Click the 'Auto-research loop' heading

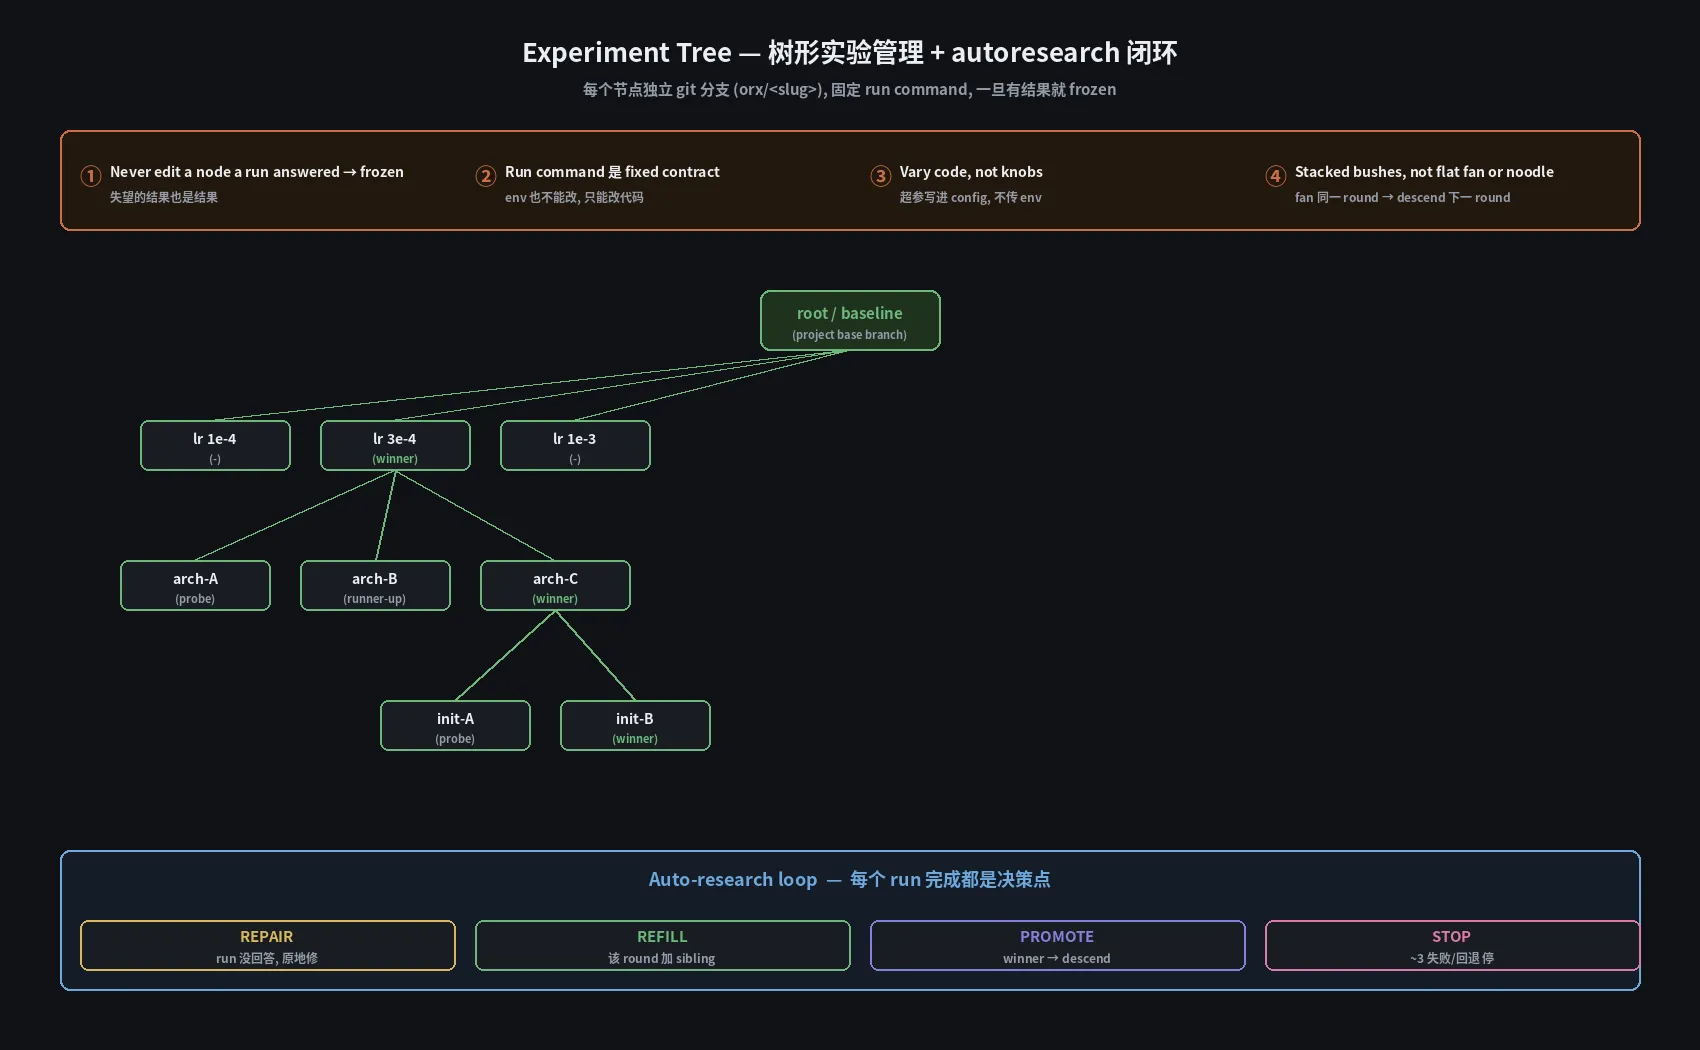(850, 880)
